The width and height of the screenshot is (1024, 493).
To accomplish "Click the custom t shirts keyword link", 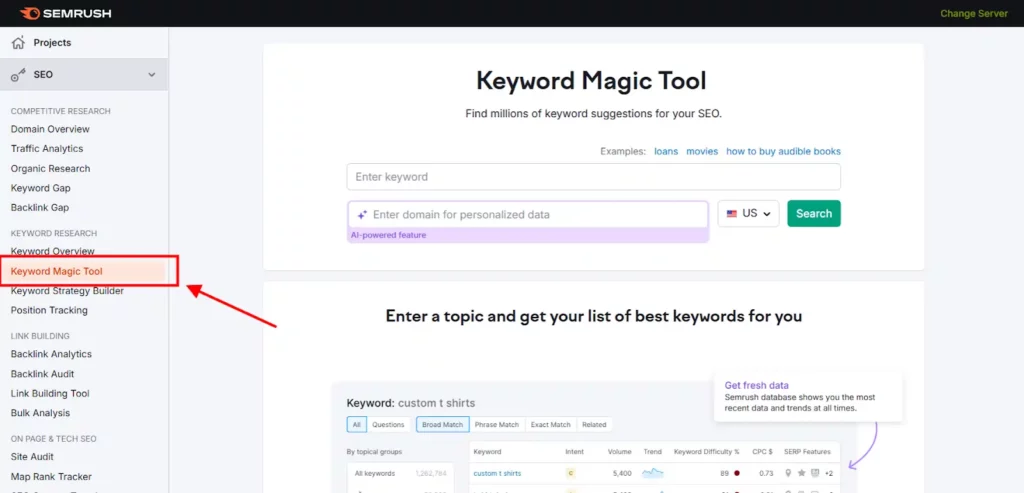I will pos(497,473).
